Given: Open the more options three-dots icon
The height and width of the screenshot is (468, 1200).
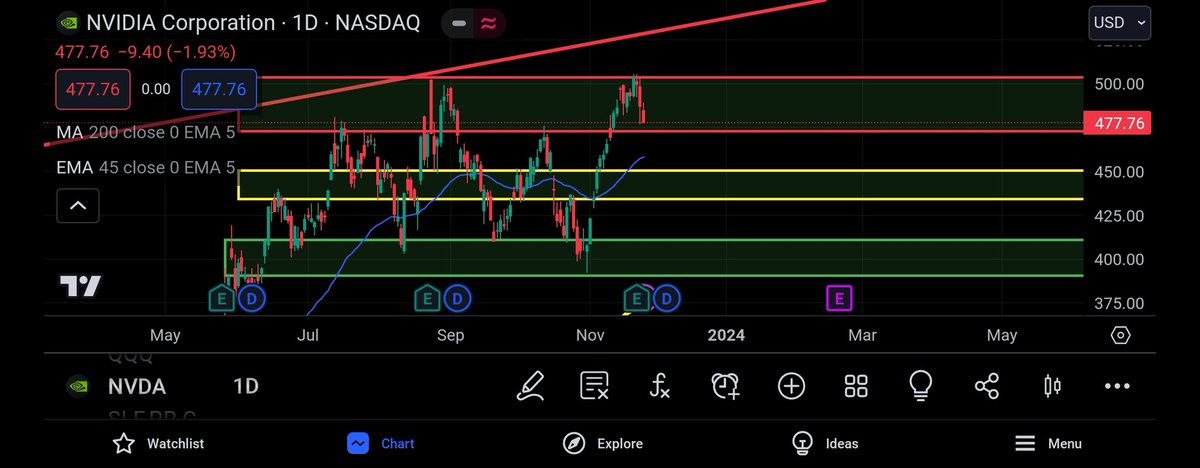Looking at the screenshot, I should coord(1116,386).
